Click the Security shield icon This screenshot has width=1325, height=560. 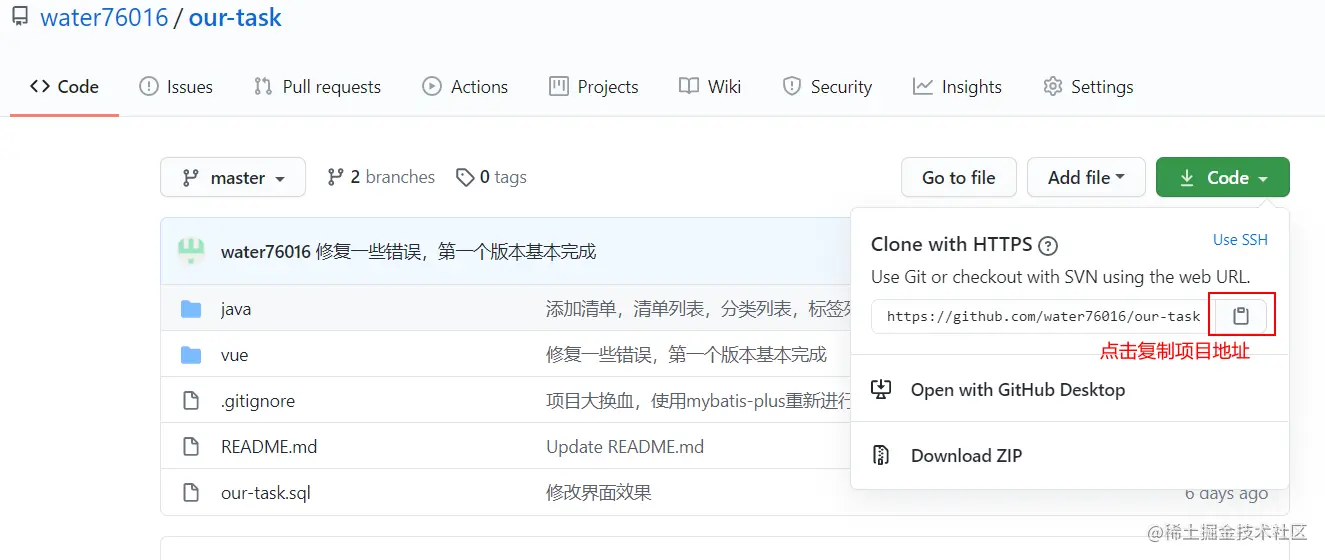point(792,87)
